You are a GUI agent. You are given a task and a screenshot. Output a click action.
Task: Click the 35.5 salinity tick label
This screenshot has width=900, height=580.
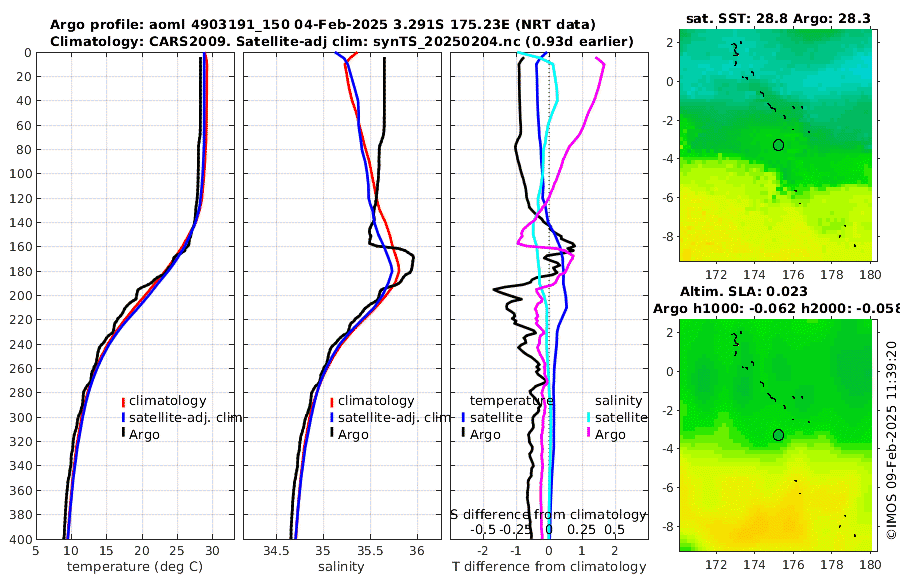370,551
